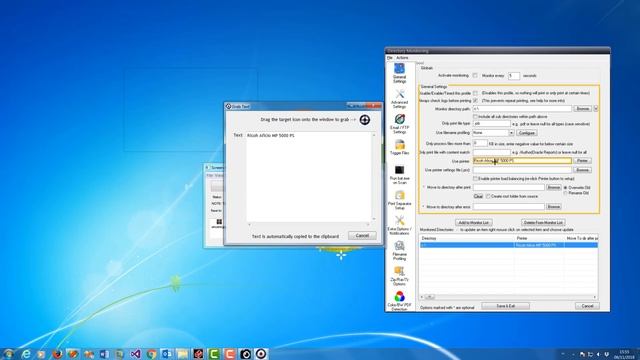Click Browse for move after error directory
This screenshot has width=640, height=360.
(x=554, y=207)
